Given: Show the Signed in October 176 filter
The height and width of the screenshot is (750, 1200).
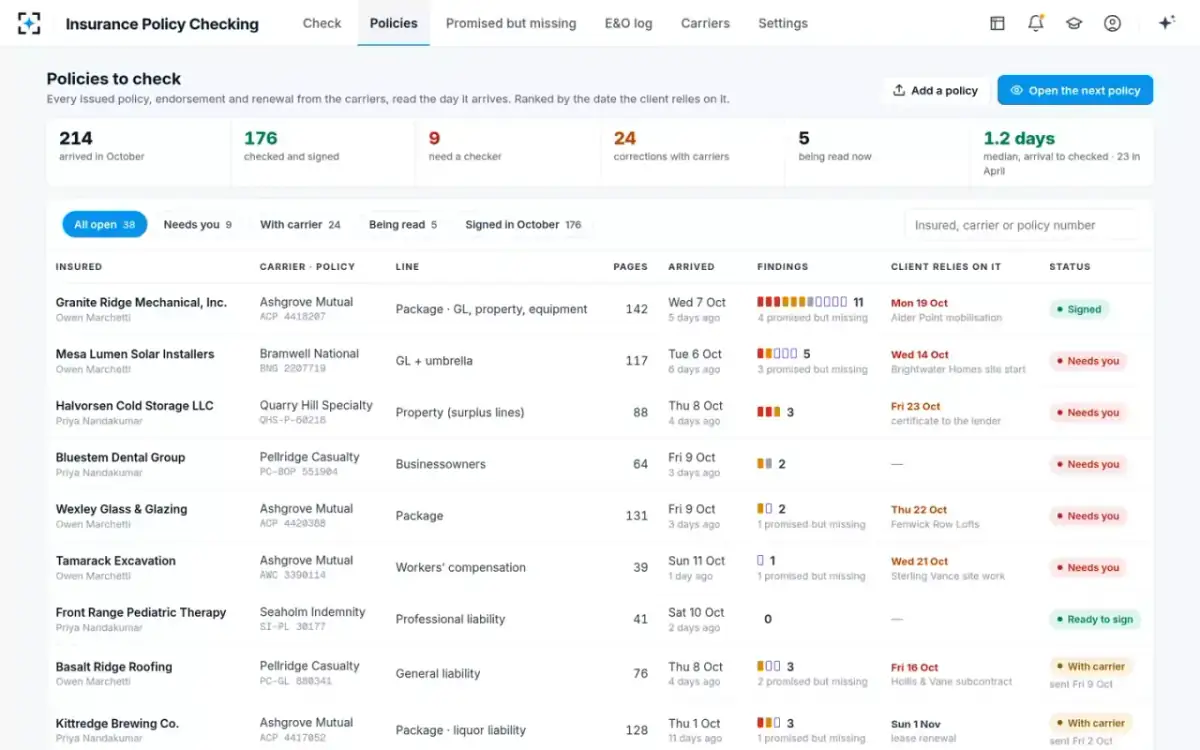Looking at the screenshot, I should click(x=523, y=225).
